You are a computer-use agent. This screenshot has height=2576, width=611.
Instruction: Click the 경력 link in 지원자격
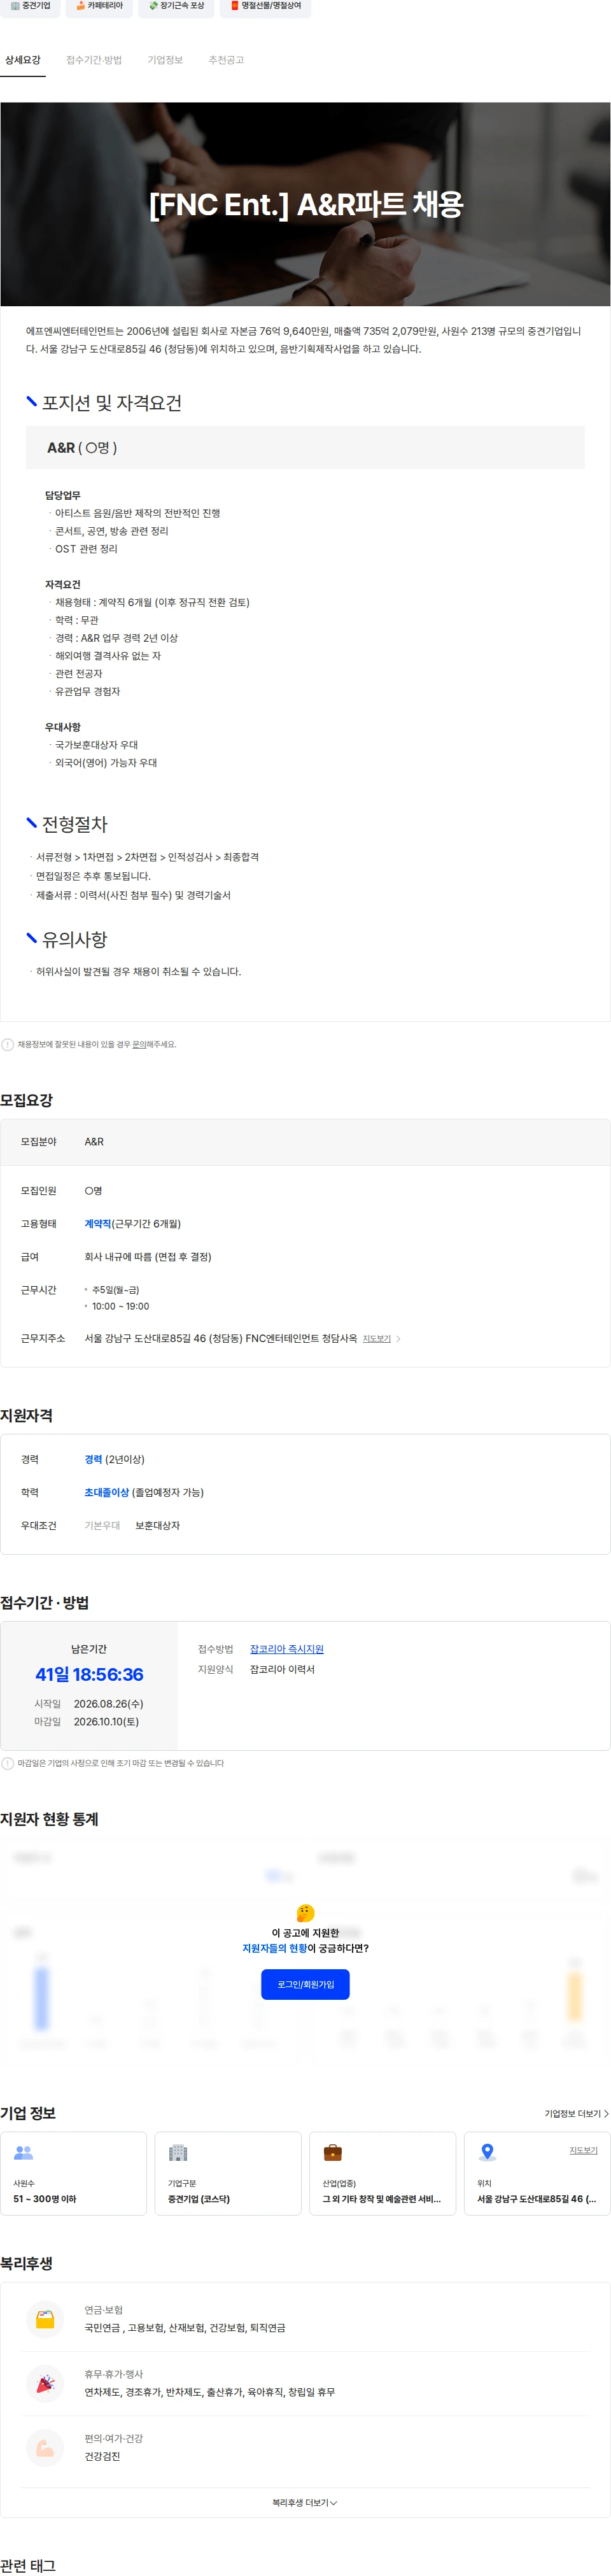click(x=93, y=1459)
